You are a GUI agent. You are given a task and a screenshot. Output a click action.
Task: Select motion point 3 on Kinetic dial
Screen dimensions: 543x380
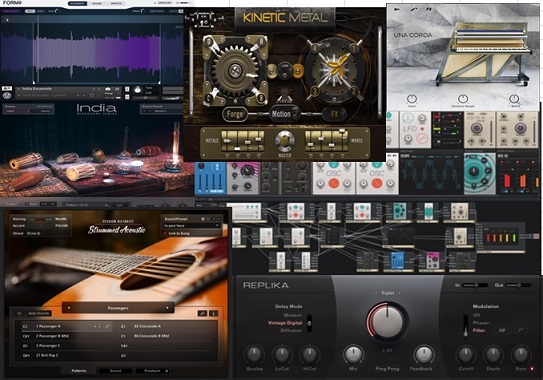[315, 91]
